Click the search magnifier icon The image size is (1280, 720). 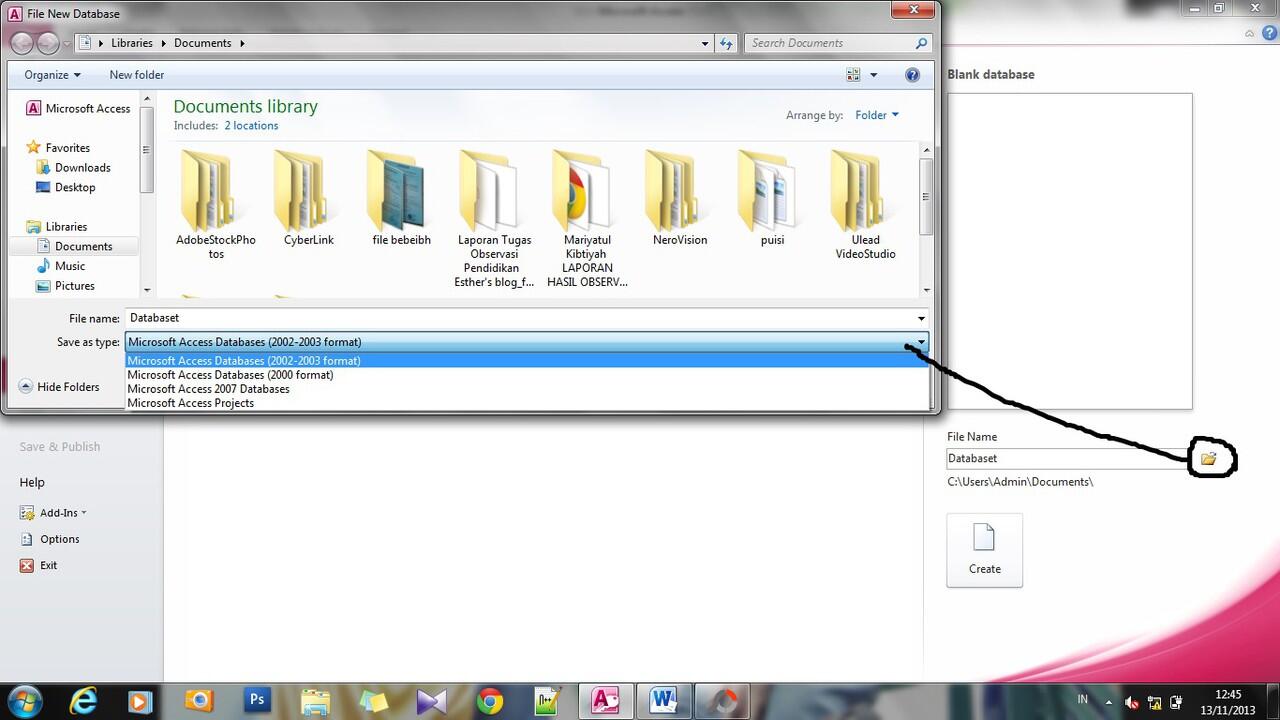click(921, 43)
